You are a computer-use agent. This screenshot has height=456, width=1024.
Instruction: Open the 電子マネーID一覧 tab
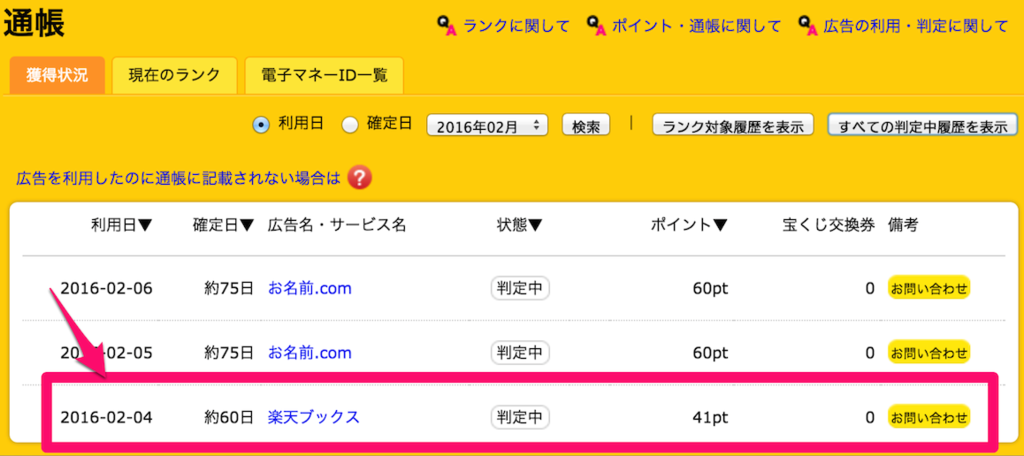point(323,74)
